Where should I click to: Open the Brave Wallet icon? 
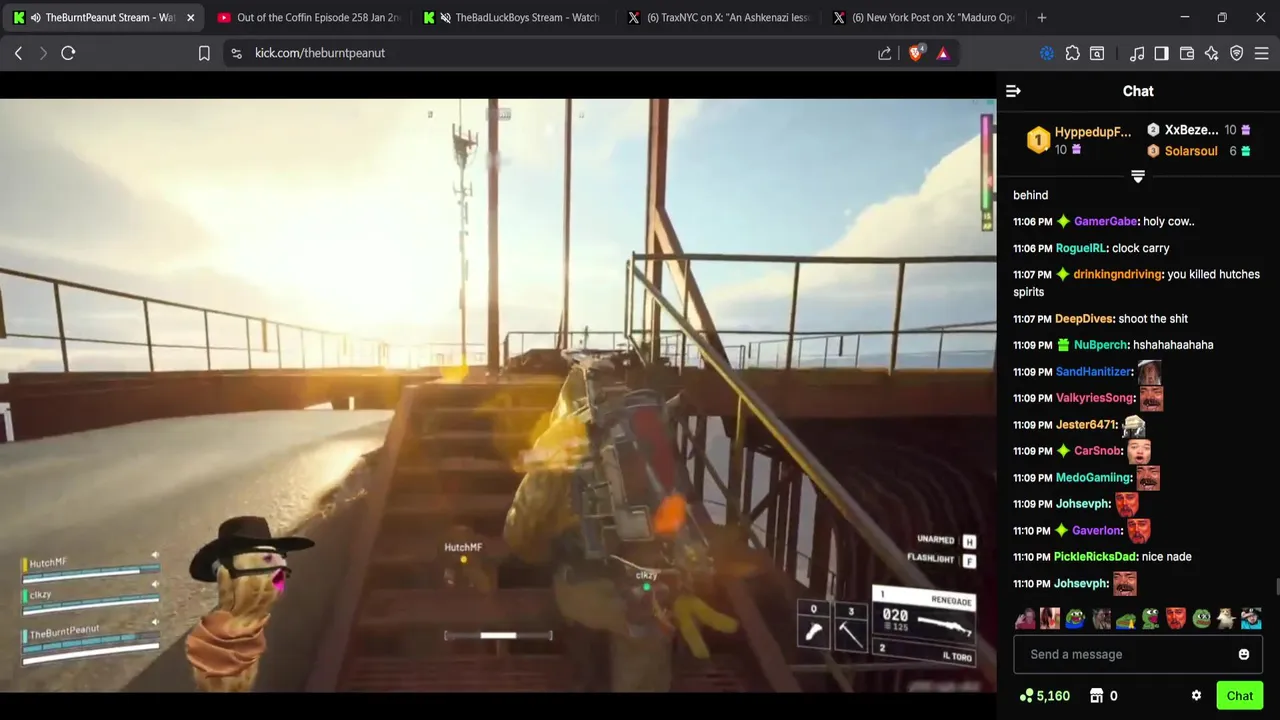[1187, 53]
